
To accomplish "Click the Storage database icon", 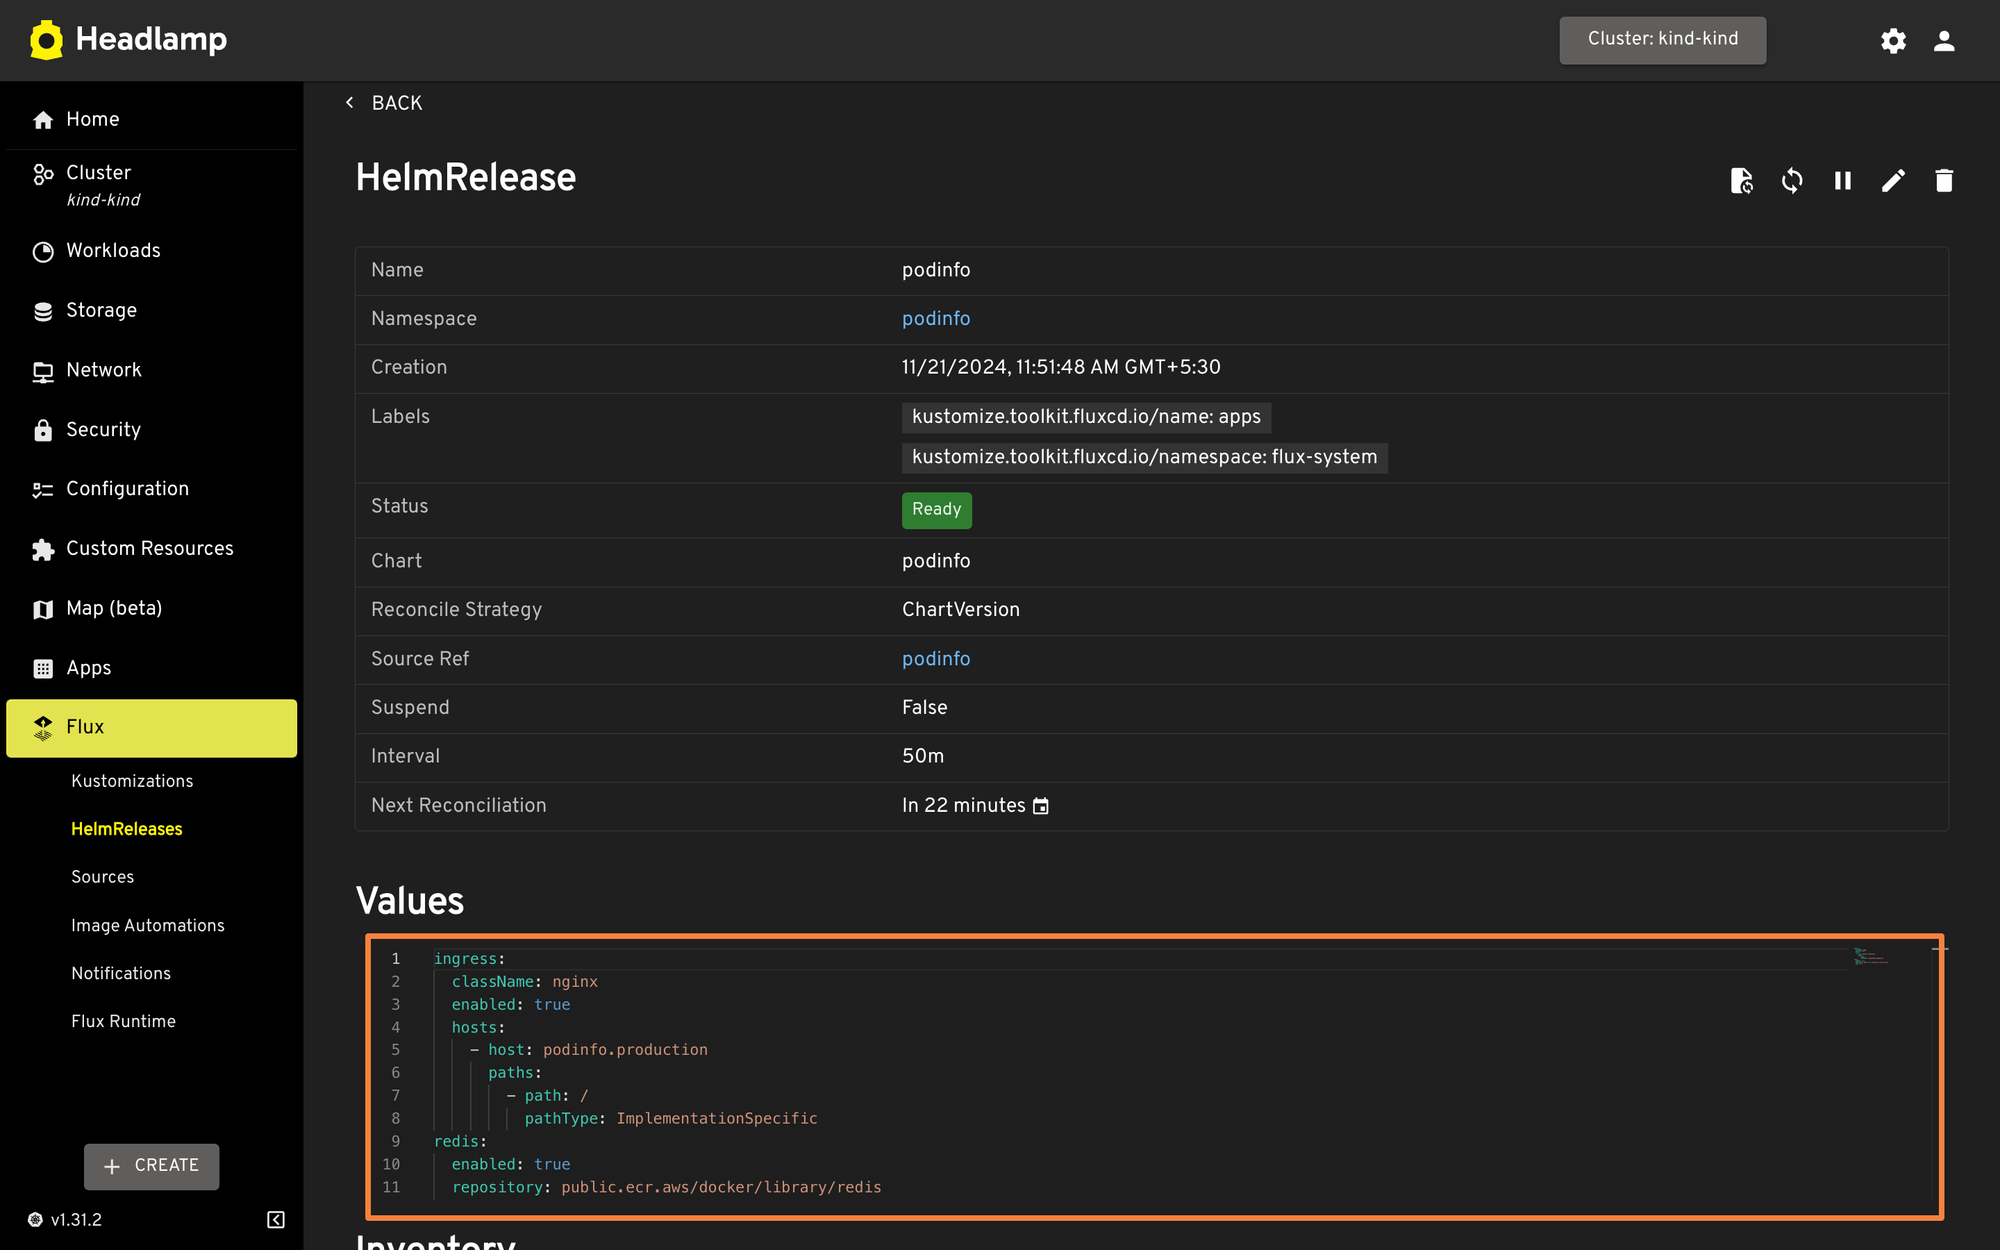I will point(43,312).
